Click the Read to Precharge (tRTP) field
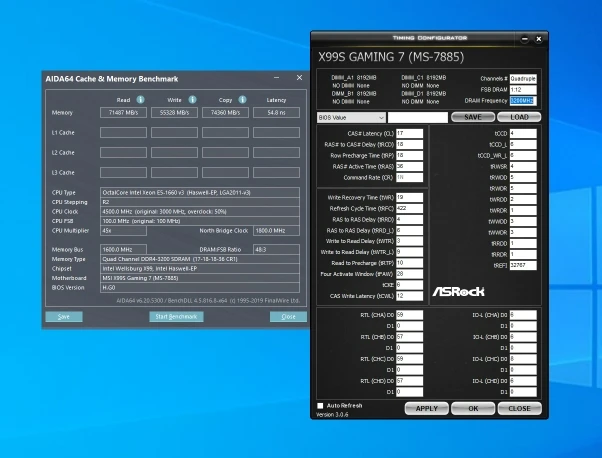Viewport: 602px width, 458px height. 409,263
